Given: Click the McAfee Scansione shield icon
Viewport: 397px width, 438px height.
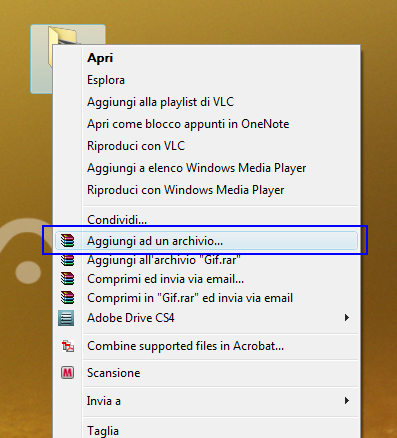Looking at the screenshot, I should (x=67, y=373).
